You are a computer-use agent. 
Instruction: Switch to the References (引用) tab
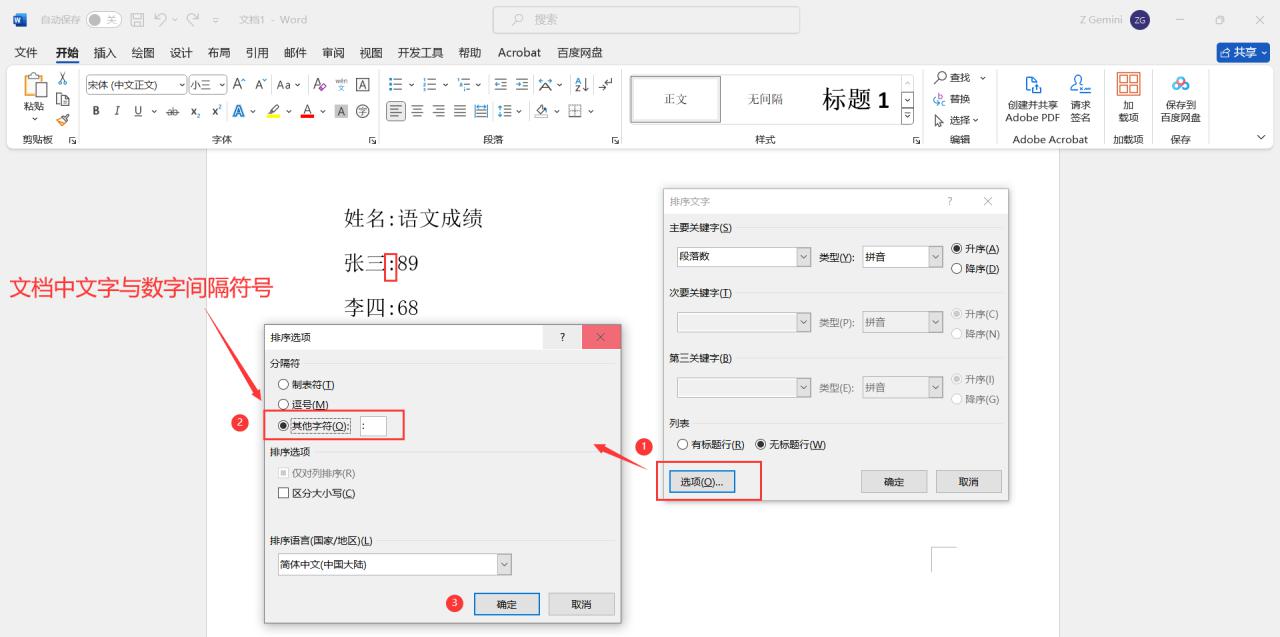pos(257,53)
